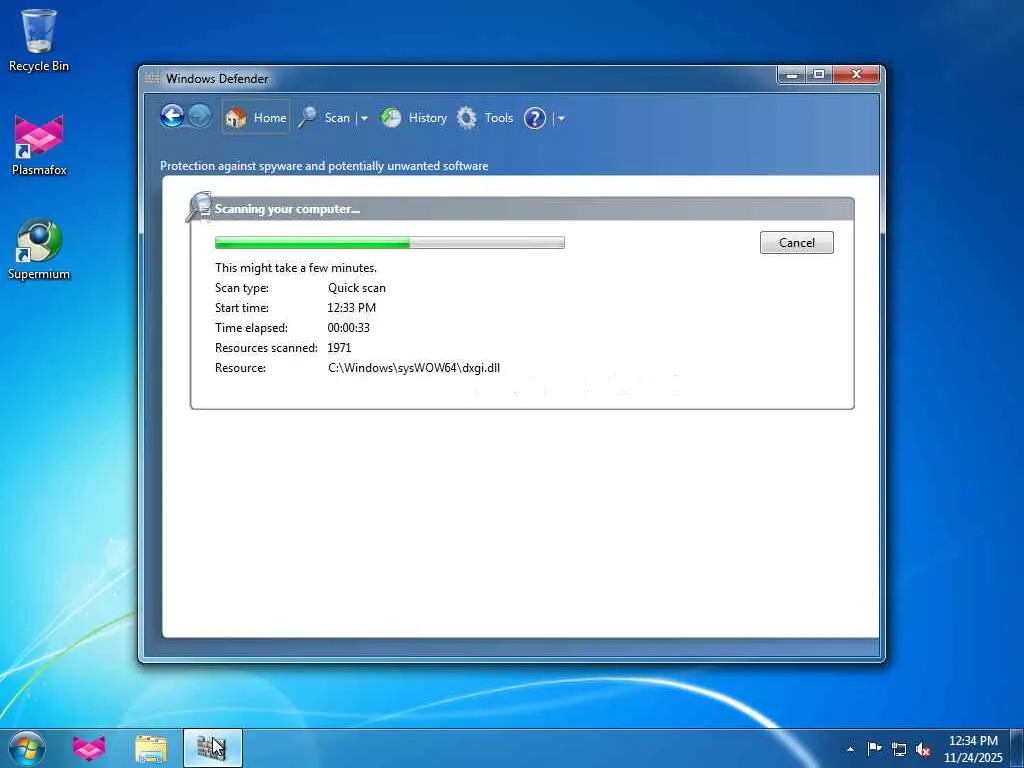
Task: Close the Windows Defender window
Action: tap(856, 74)
